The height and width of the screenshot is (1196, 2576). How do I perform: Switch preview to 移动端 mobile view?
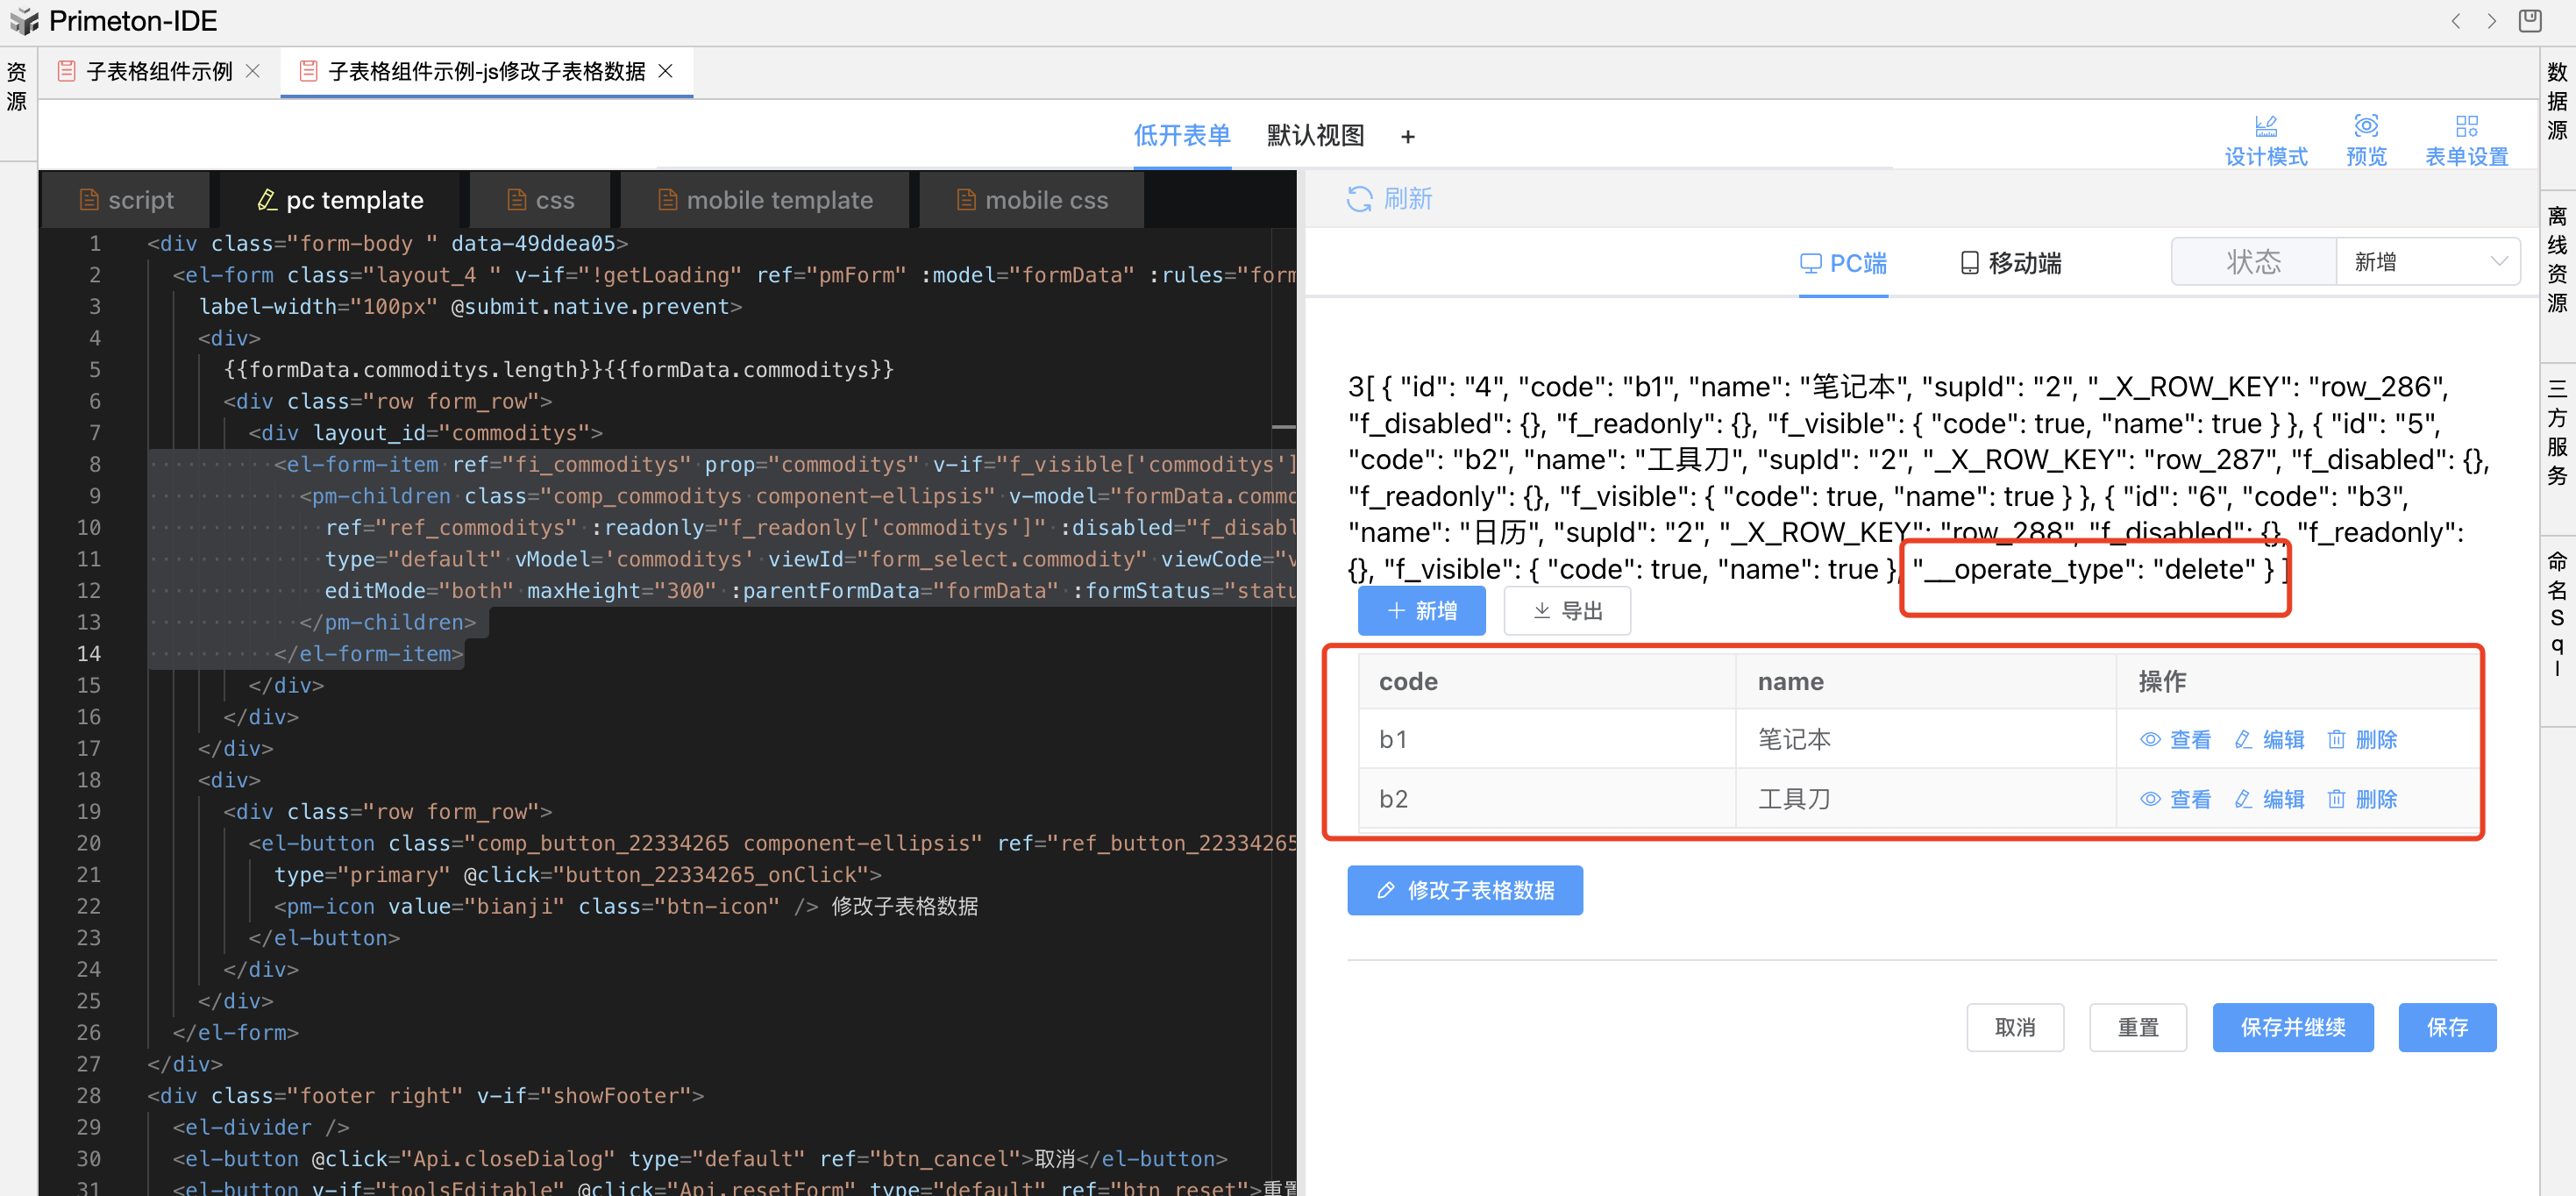[x=2010, y=263]
